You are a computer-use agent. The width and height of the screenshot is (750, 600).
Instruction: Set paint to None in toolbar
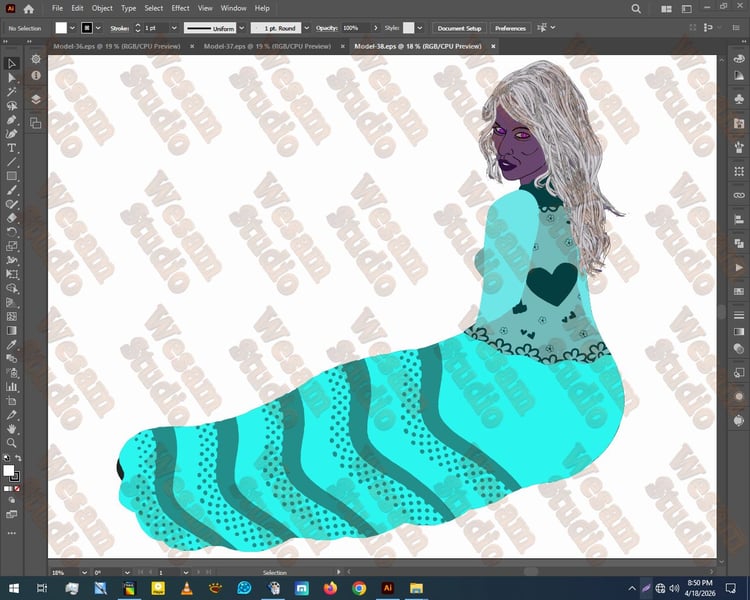point(17,489)
